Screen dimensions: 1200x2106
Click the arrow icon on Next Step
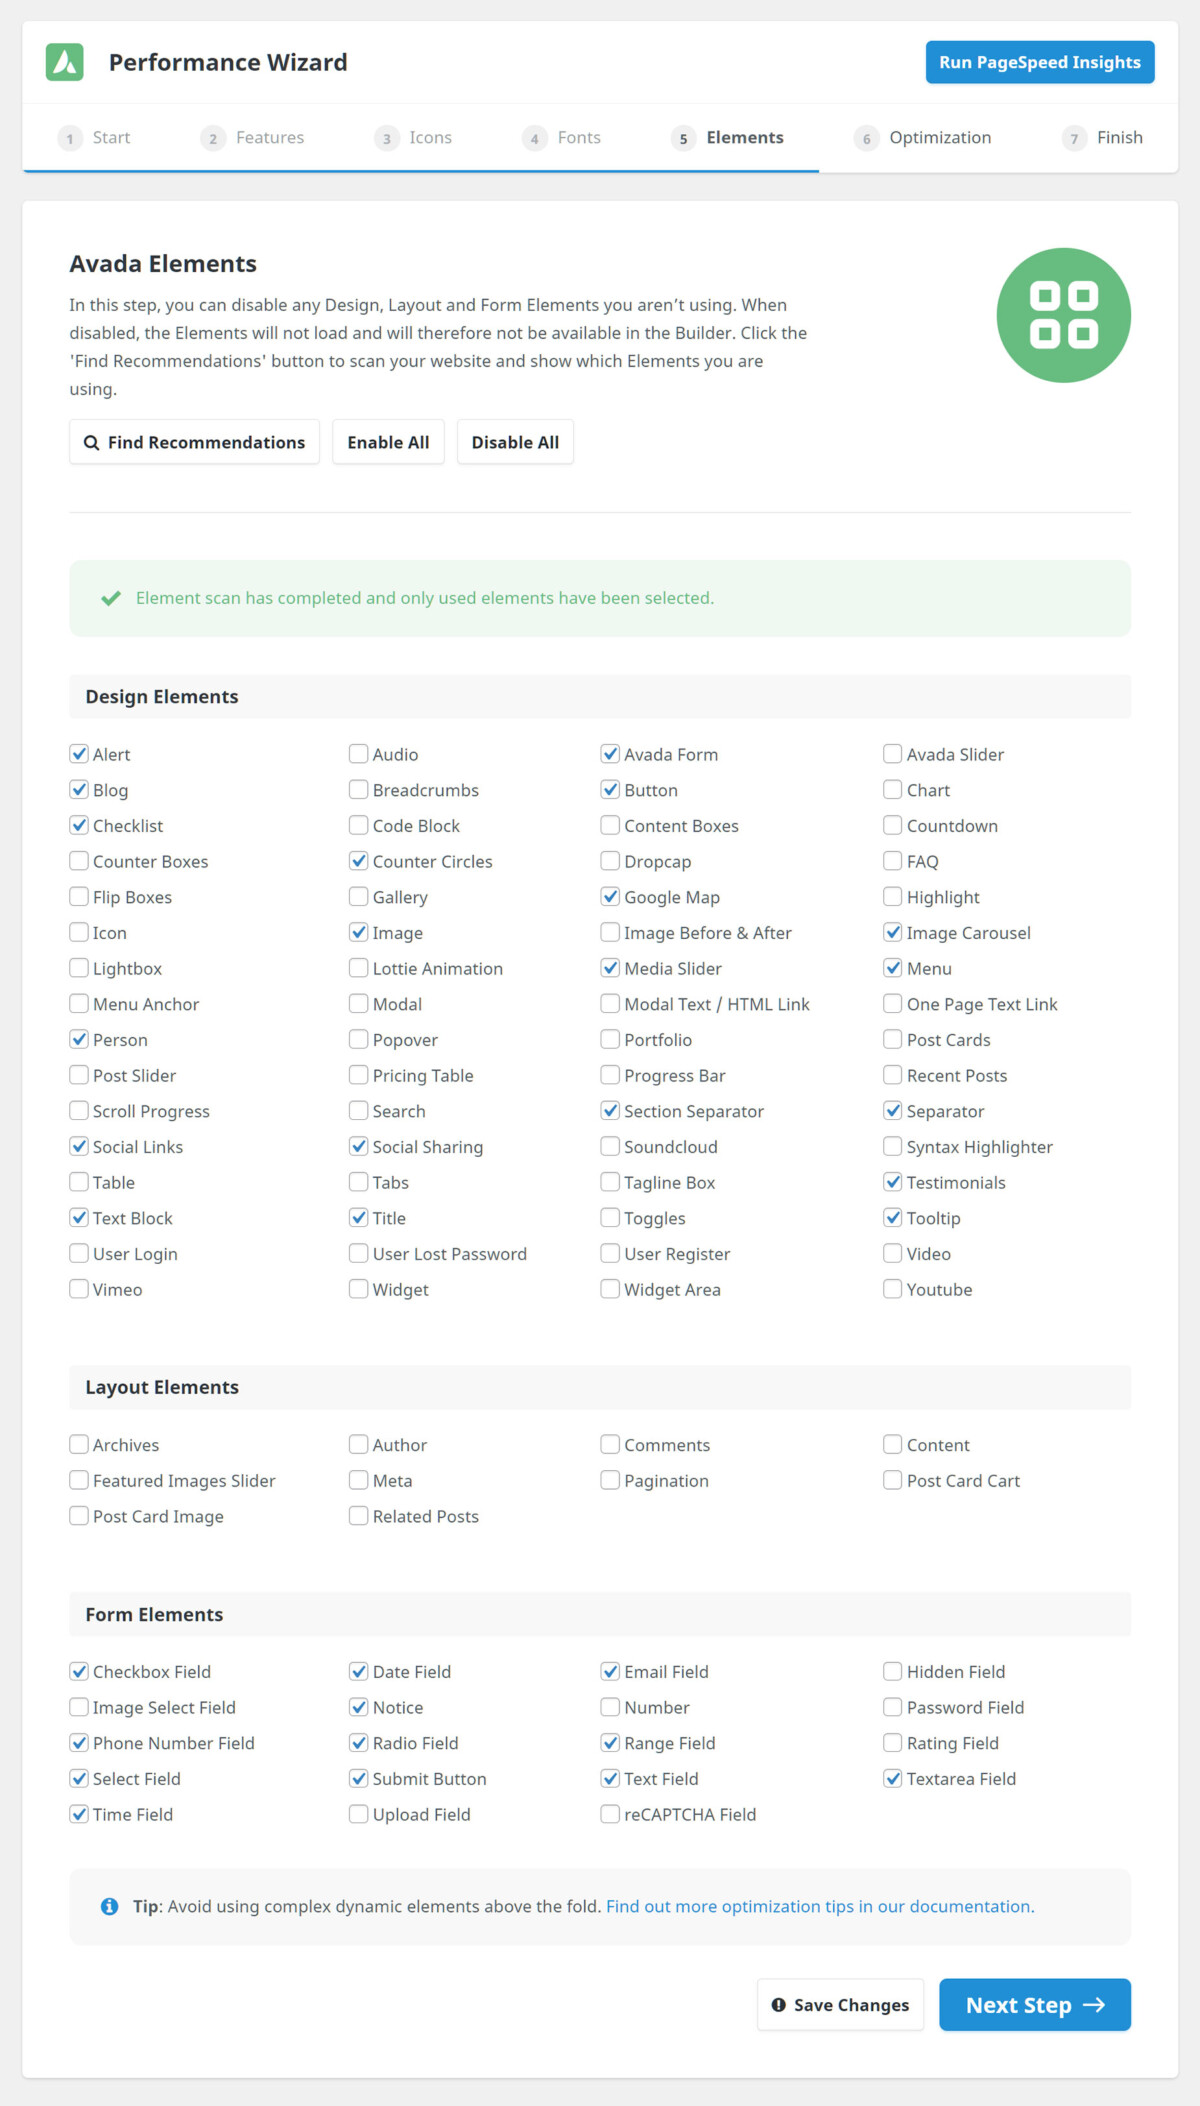(x=1093, y=2004)
